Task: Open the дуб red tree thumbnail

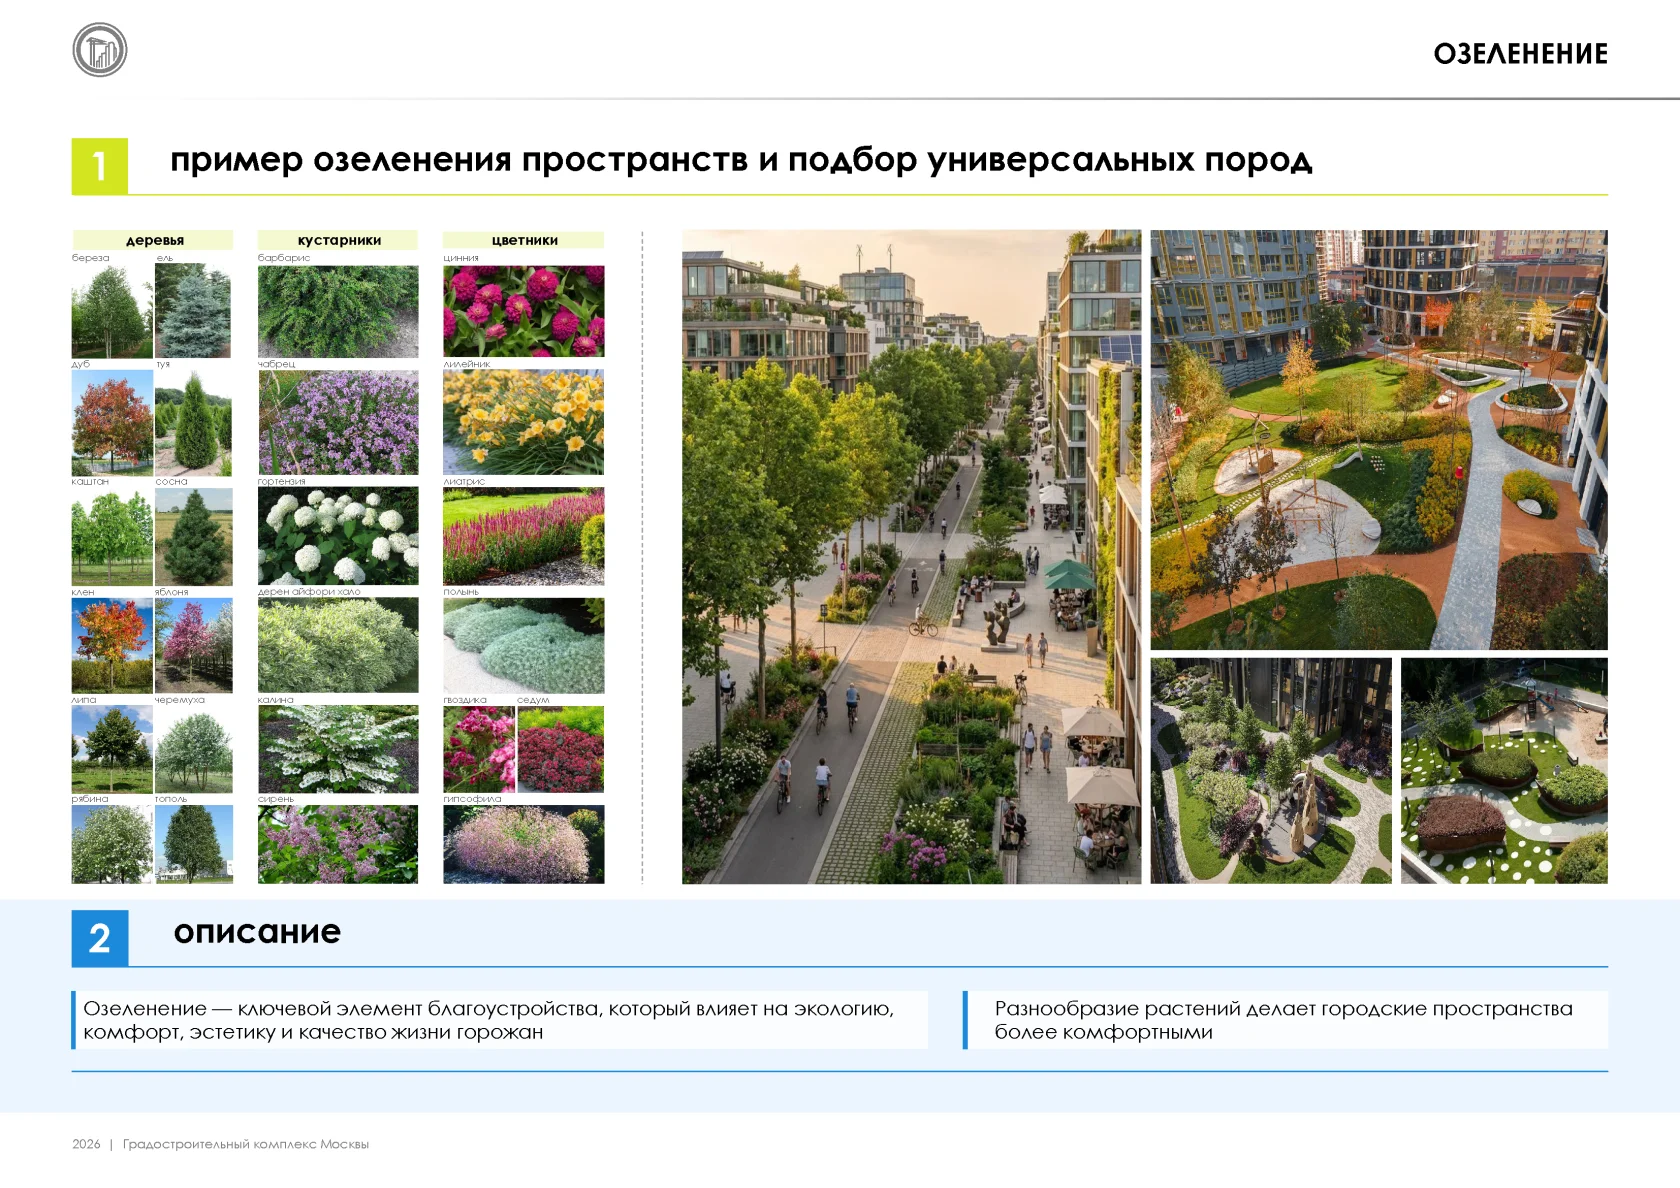Action: 112,423
